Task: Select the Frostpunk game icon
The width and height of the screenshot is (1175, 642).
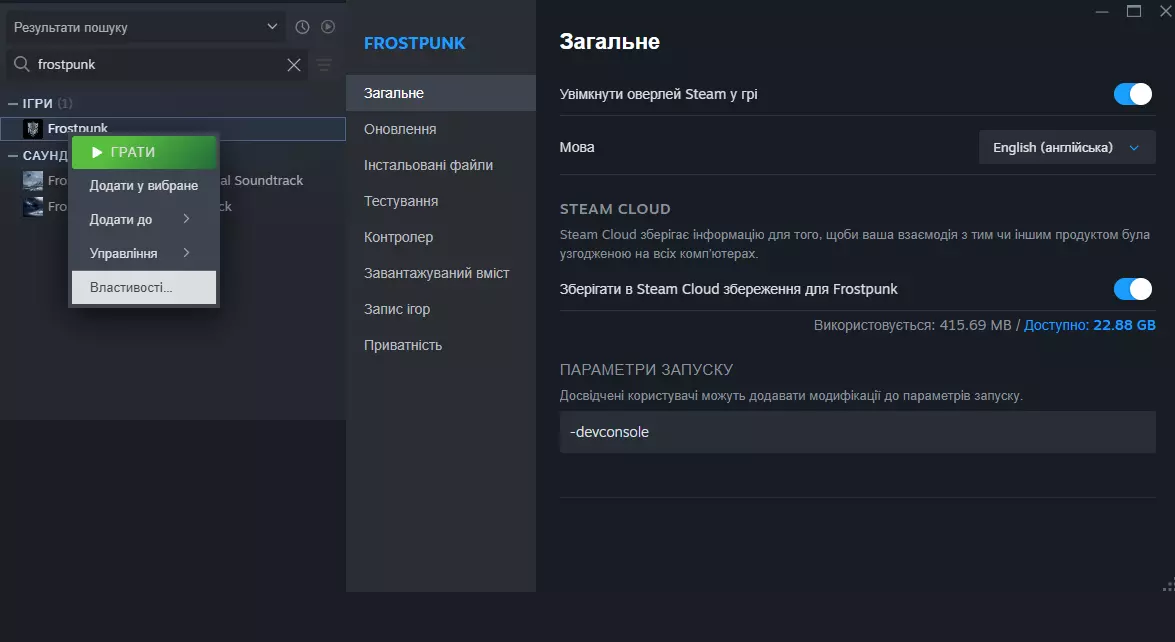Action: tap(32, 129)
